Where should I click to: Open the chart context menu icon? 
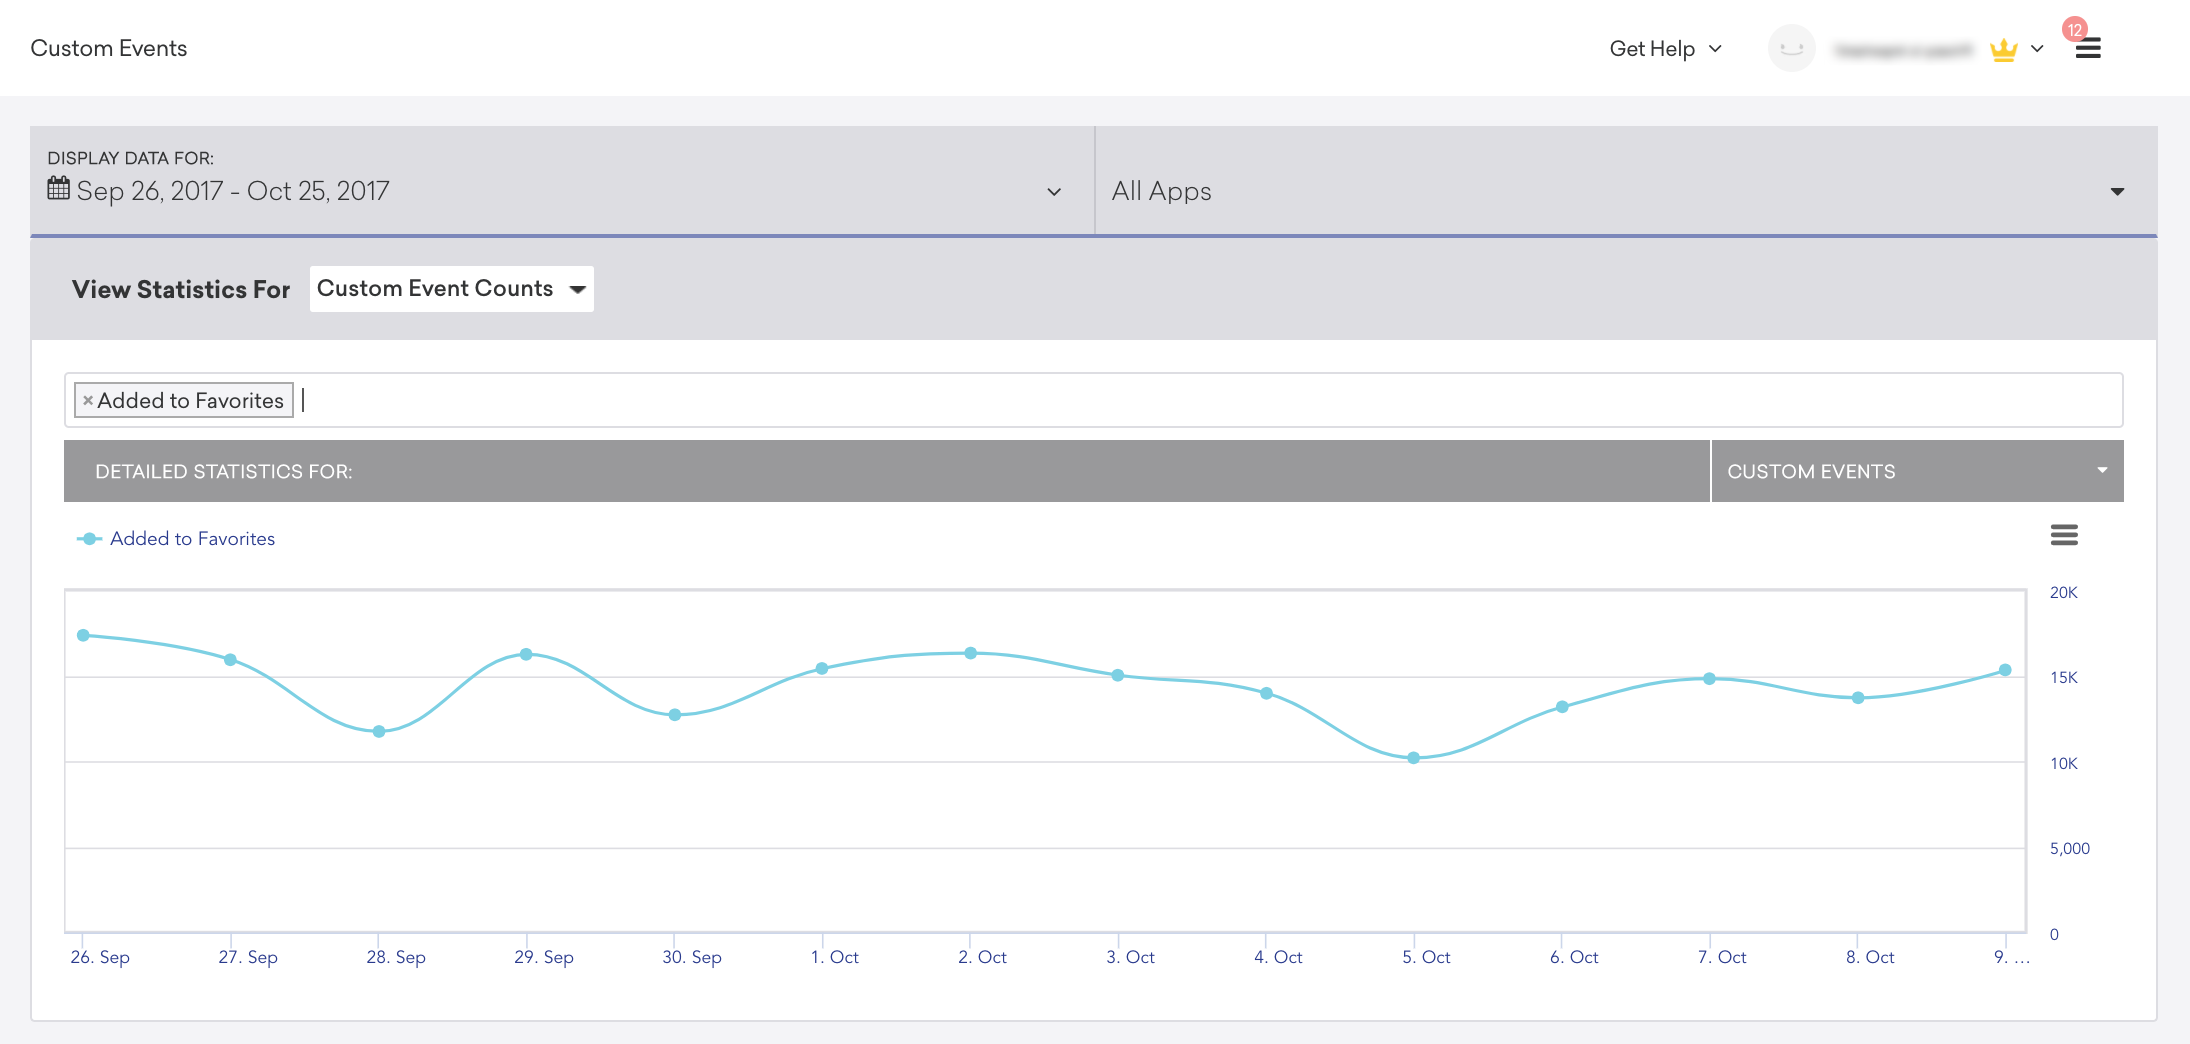(x=2064, y=535)
